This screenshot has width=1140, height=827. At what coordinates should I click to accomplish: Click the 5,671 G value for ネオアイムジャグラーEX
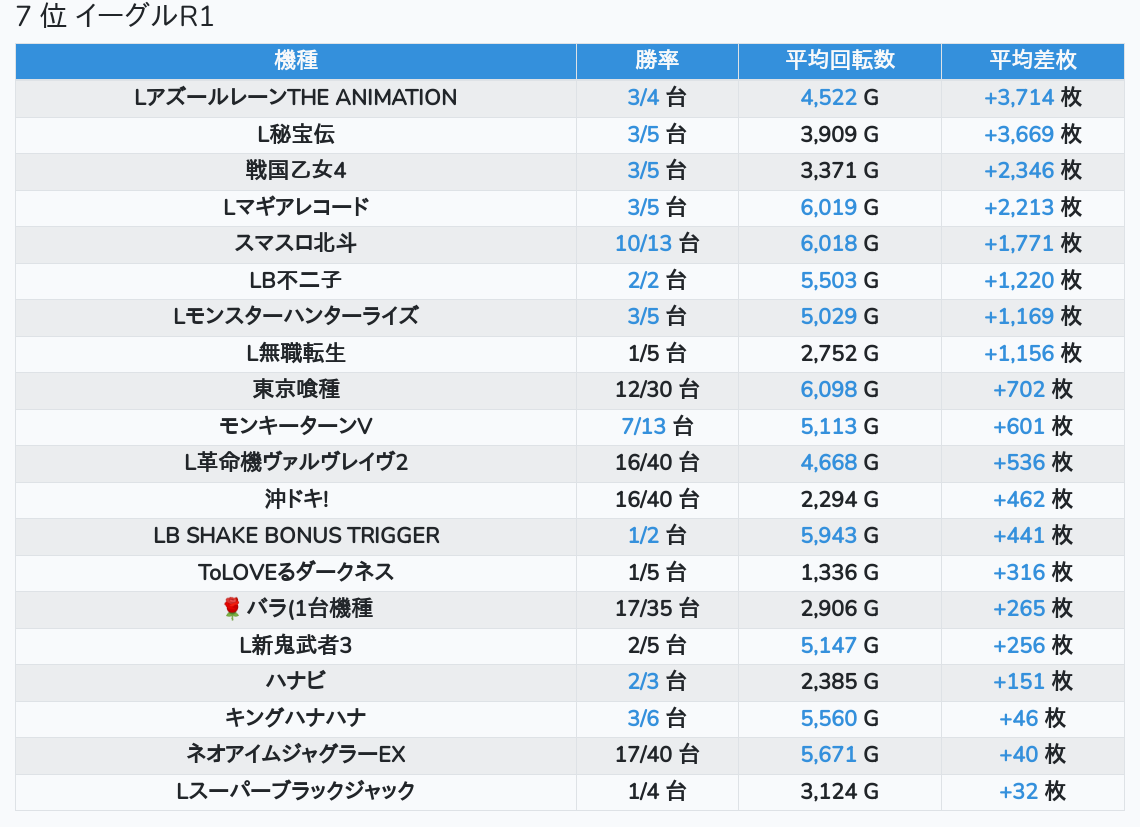[x=829, y=755]
